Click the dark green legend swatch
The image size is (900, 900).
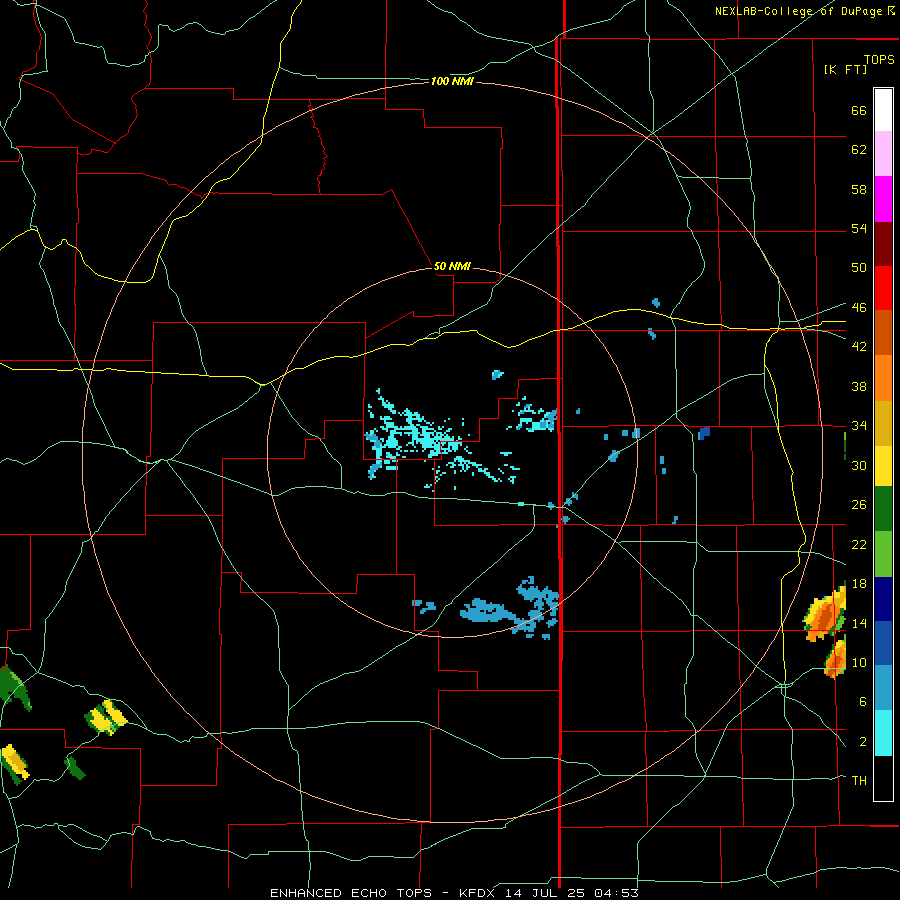(883, 509)
